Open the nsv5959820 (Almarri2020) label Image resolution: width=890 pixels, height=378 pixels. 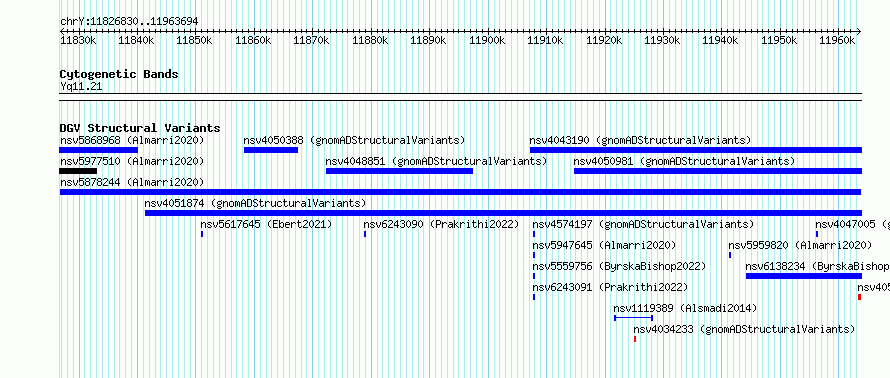coord(800,245)
